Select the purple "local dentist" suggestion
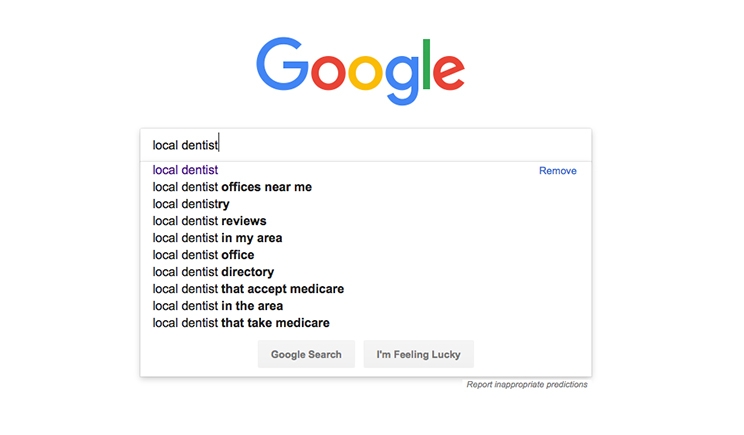 click(x=185, y=170)
